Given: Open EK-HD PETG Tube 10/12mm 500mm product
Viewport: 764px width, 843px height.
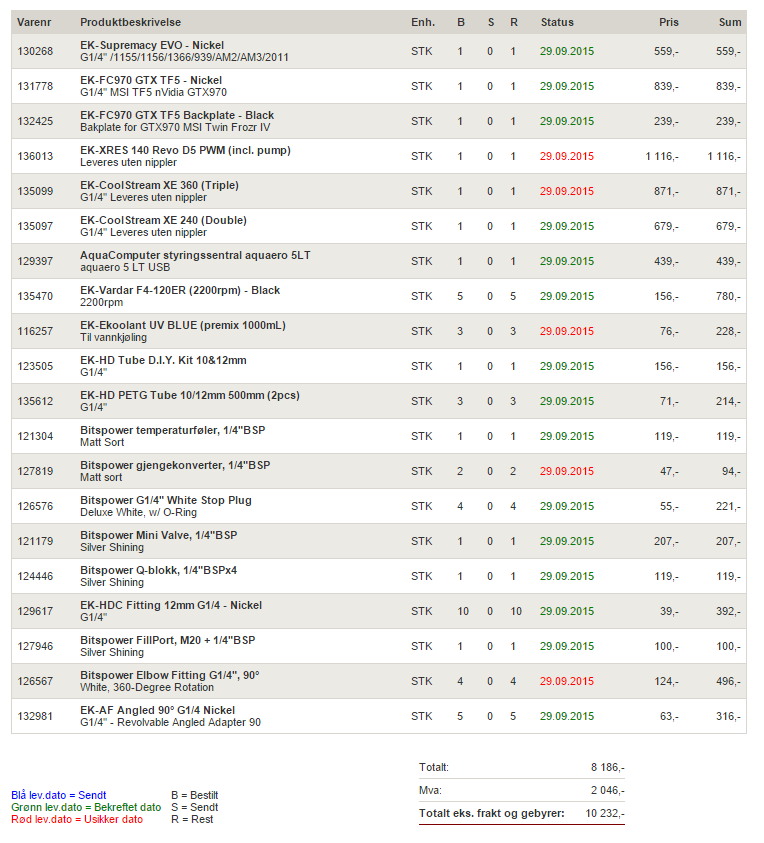Looking at the screenshot, I should (190, 395).
